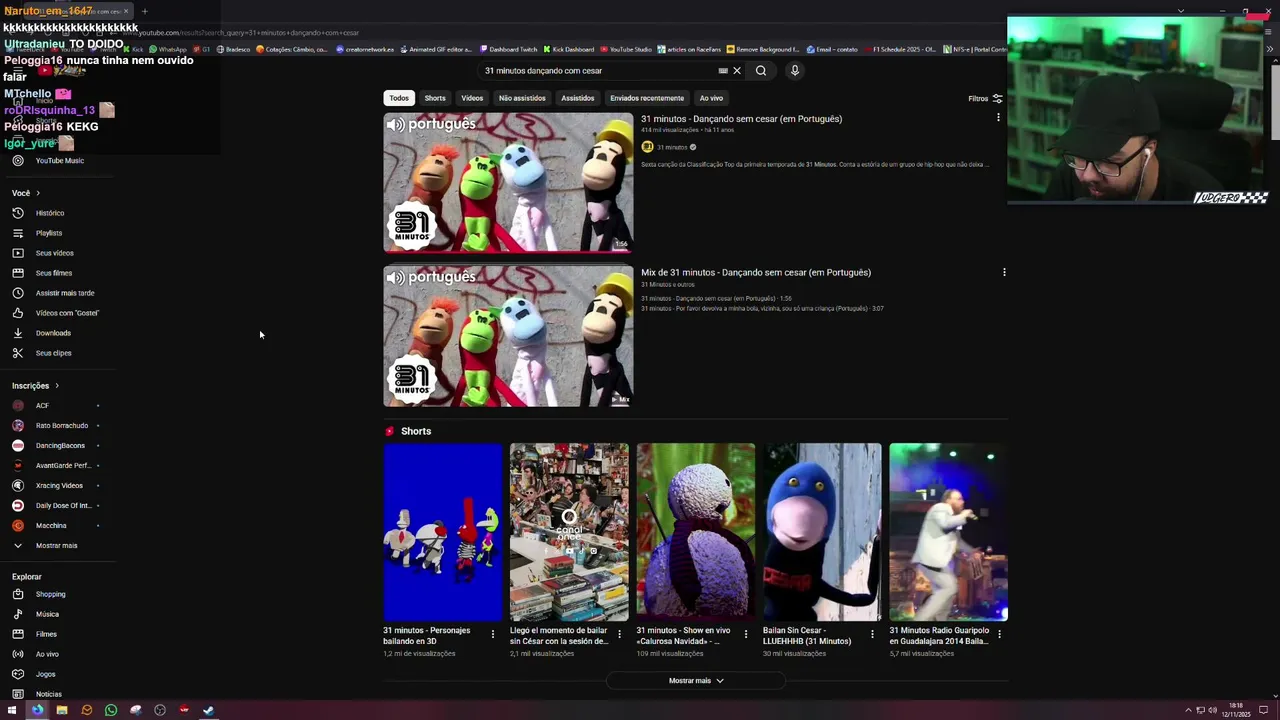Open File Explorer from the taskbar
This screenshot has width=1280, height=720.
pos(62,710)
